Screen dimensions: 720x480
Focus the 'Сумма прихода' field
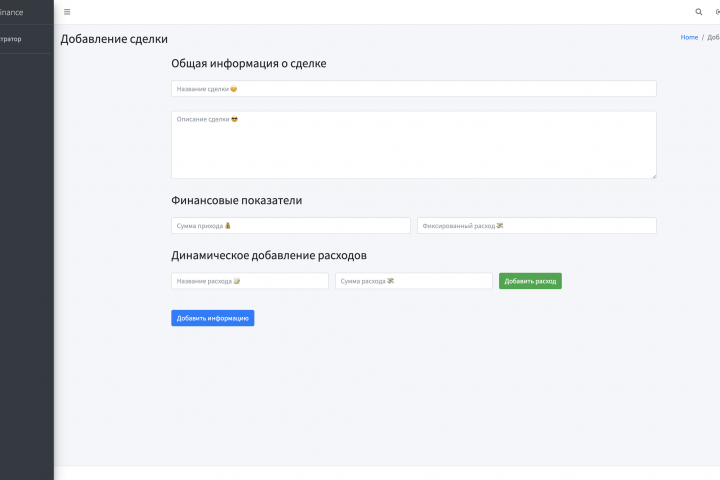tap(291, 226)
